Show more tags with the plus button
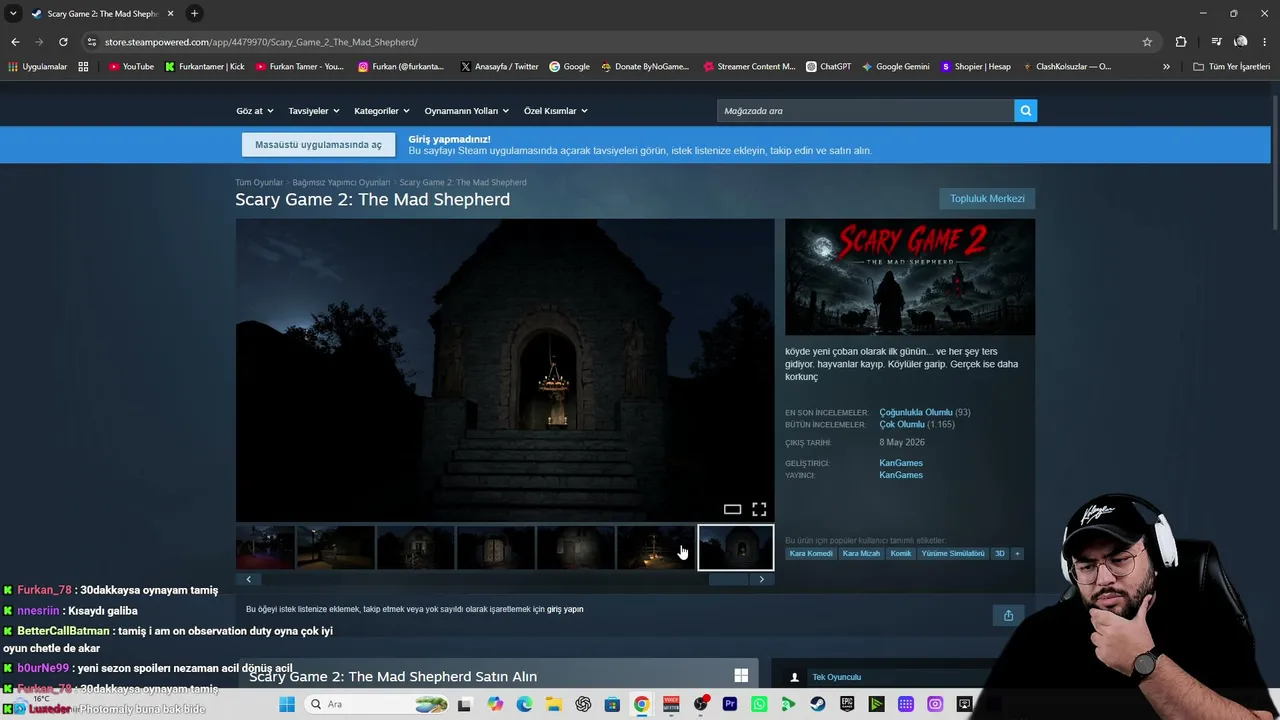This screenshot has width=1280, height=720. [x=1017, y=553]
